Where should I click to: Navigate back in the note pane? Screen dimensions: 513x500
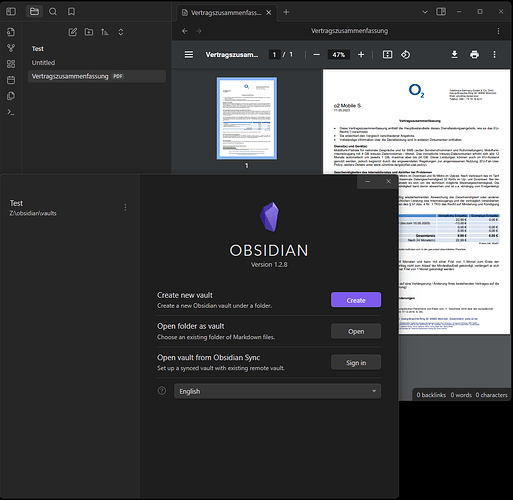coord(185,31)
